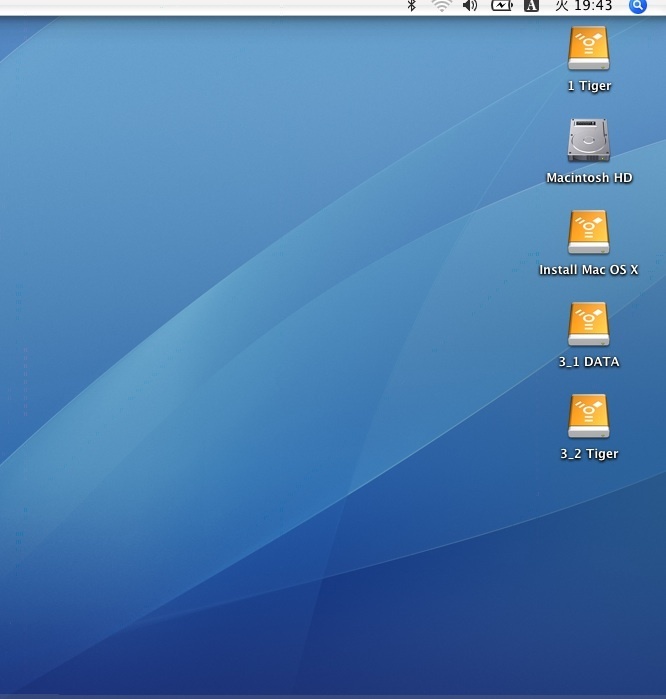Expand the input source 'A' menu
666x699 pixels.
(532, 6)
